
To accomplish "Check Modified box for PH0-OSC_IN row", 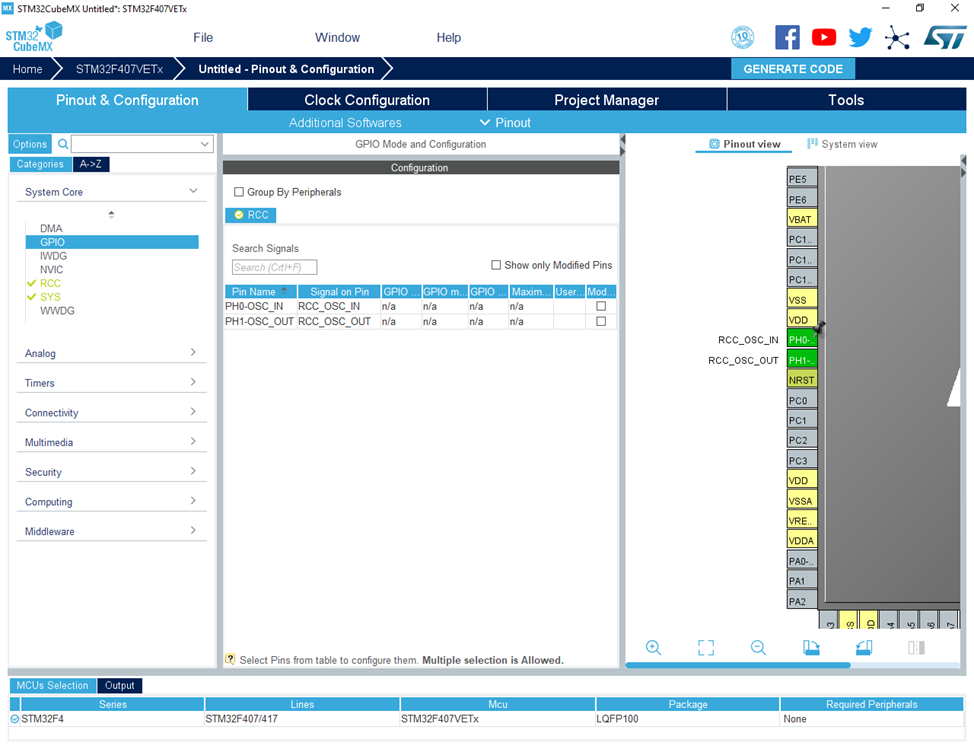I will pos(601,306).
